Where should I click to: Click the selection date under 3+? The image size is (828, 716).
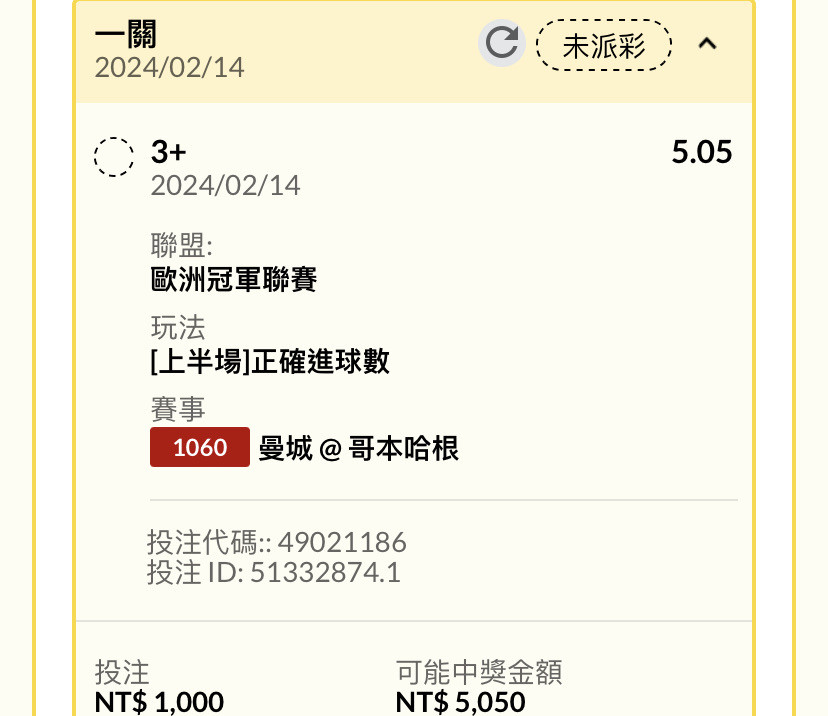[225, 186]
